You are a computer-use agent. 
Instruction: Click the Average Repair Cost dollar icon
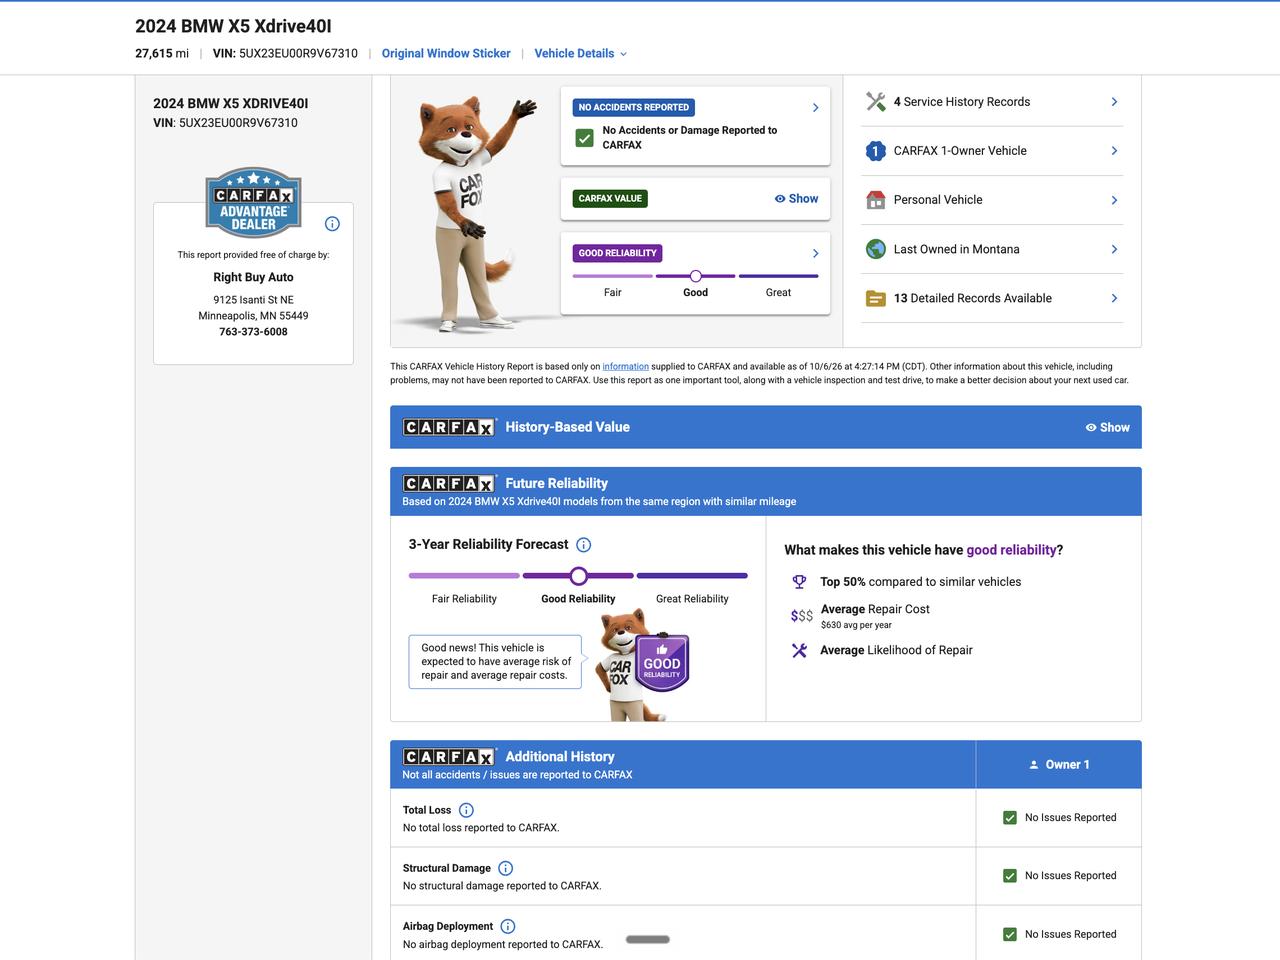point(801,616)
